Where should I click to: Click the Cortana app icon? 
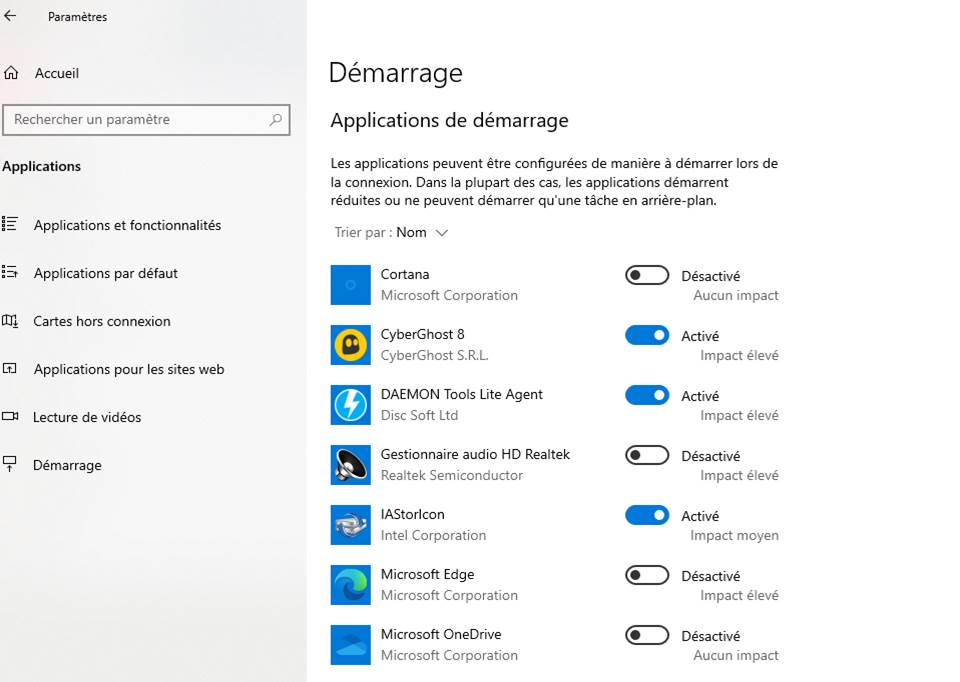pos(350,285)
